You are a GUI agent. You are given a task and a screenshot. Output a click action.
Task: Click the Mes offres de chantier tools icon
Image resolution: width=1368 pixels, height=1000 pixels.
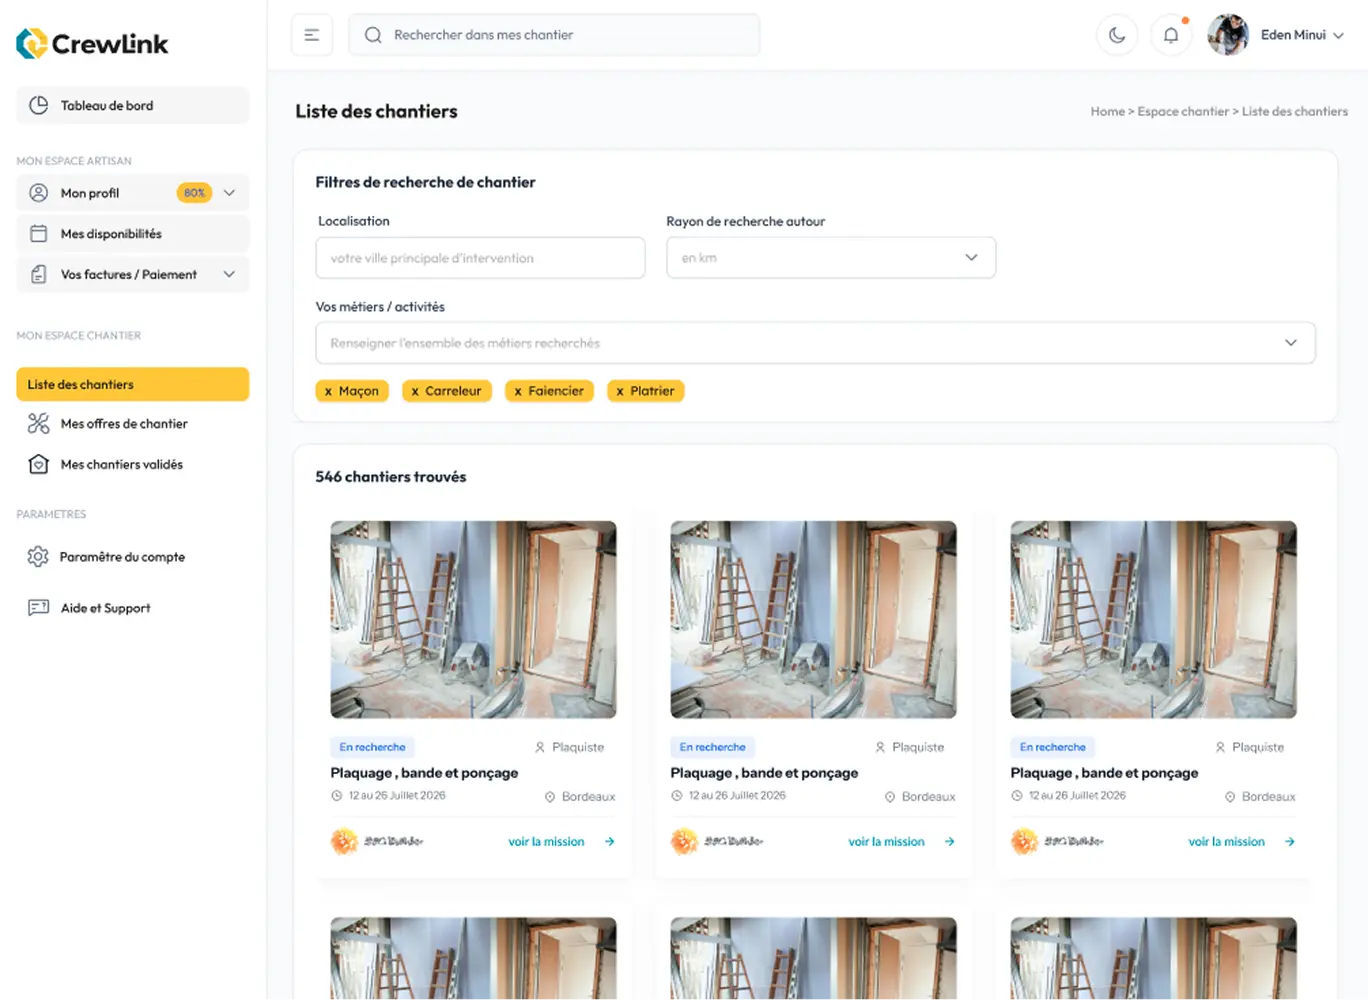tap(39, 424)
